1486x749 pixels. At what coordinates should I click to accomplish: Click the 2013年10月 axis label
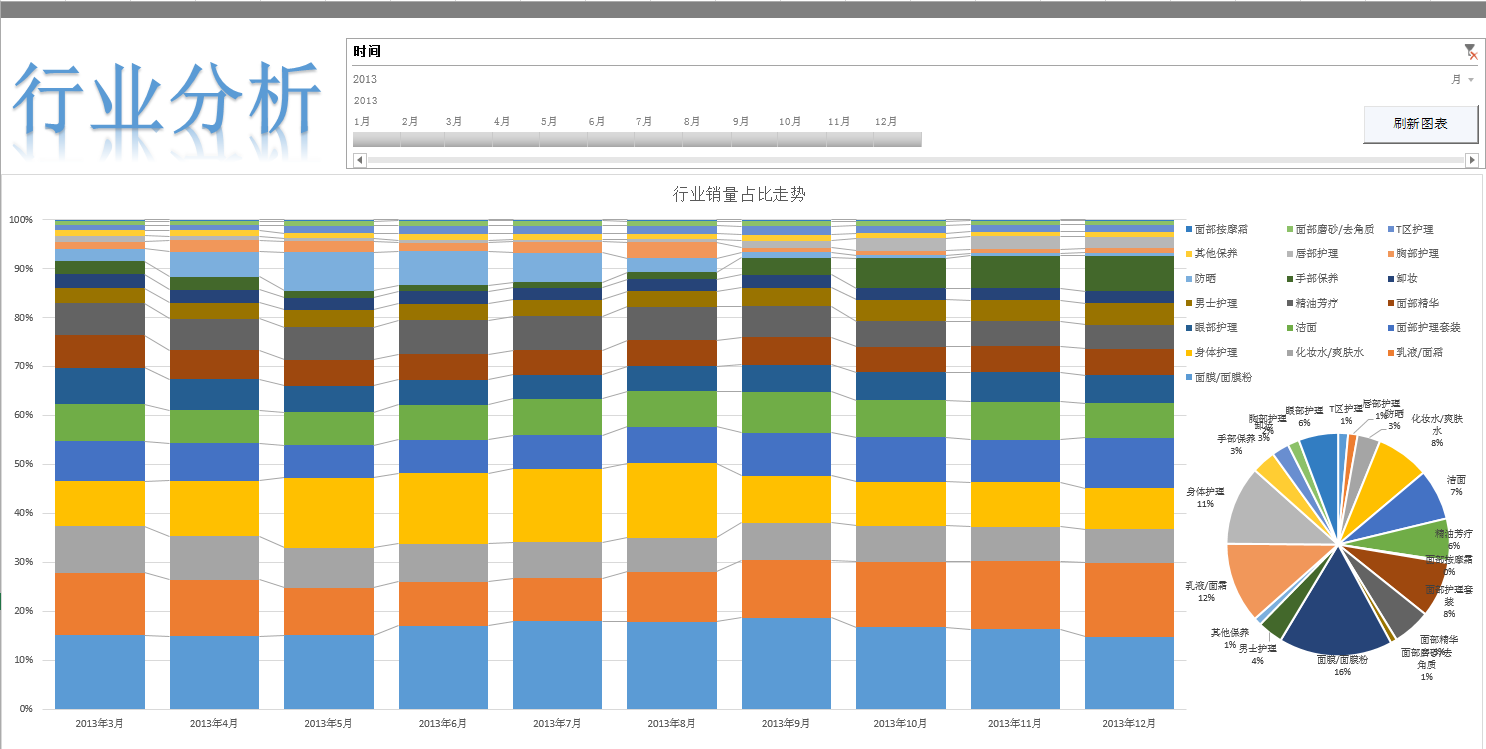pyautogui.click(x=901, y=723)
